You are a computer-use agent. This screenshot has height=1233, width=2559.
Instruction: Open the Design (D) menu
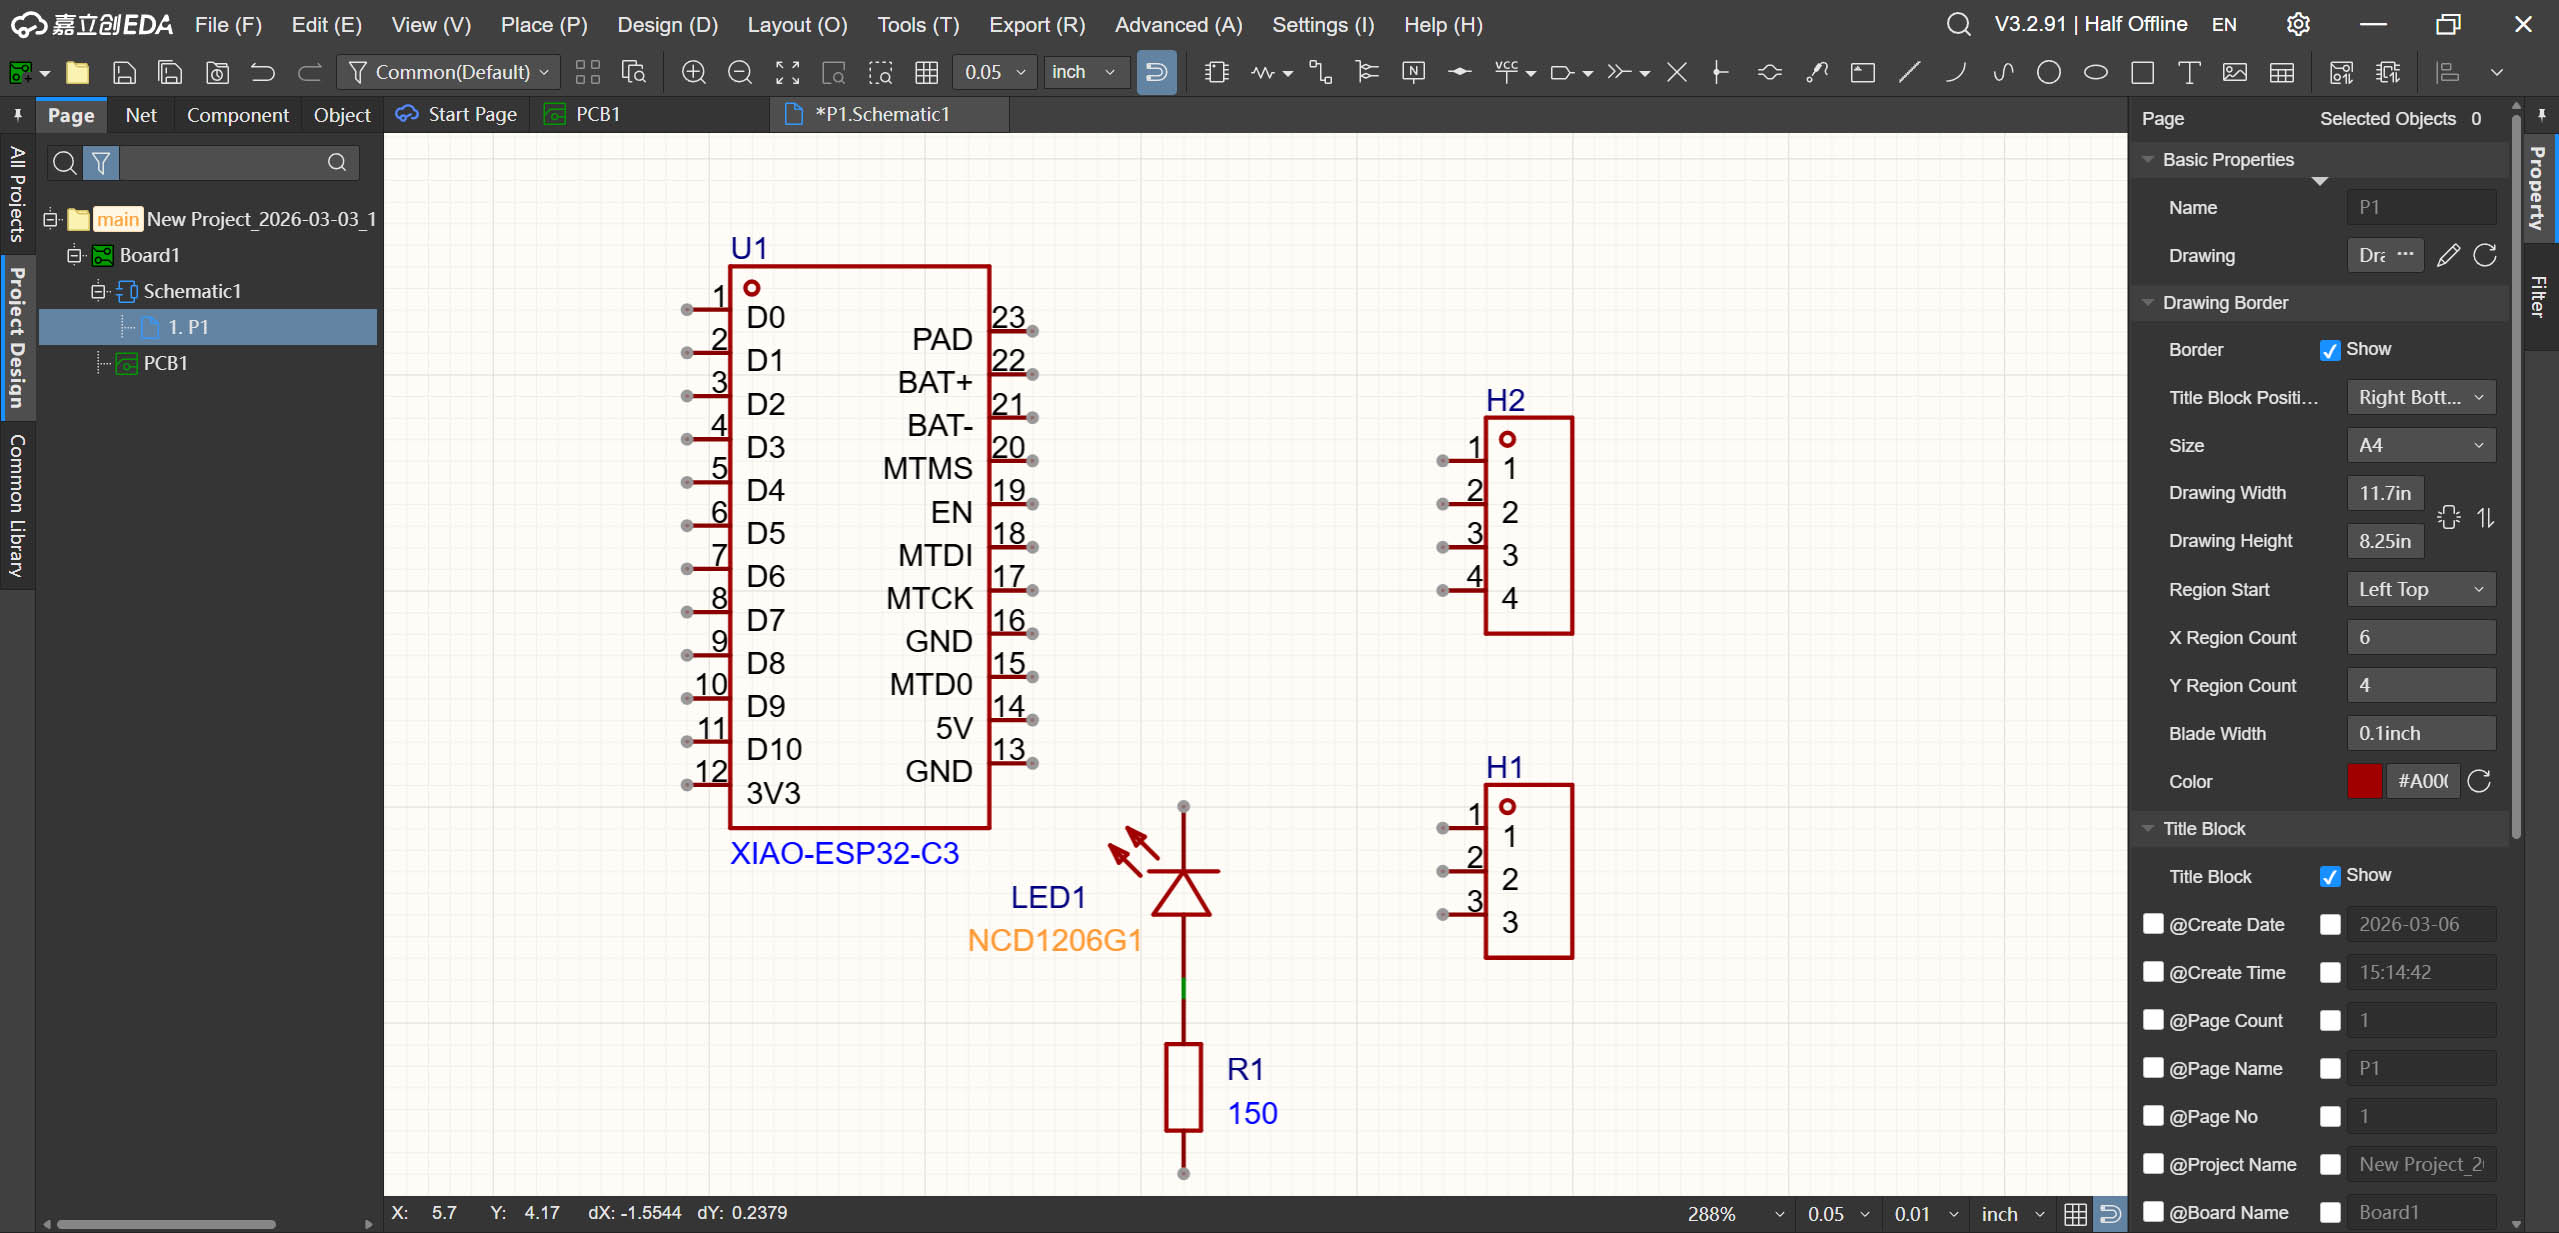pyautogui.click(x=667, y=24)
